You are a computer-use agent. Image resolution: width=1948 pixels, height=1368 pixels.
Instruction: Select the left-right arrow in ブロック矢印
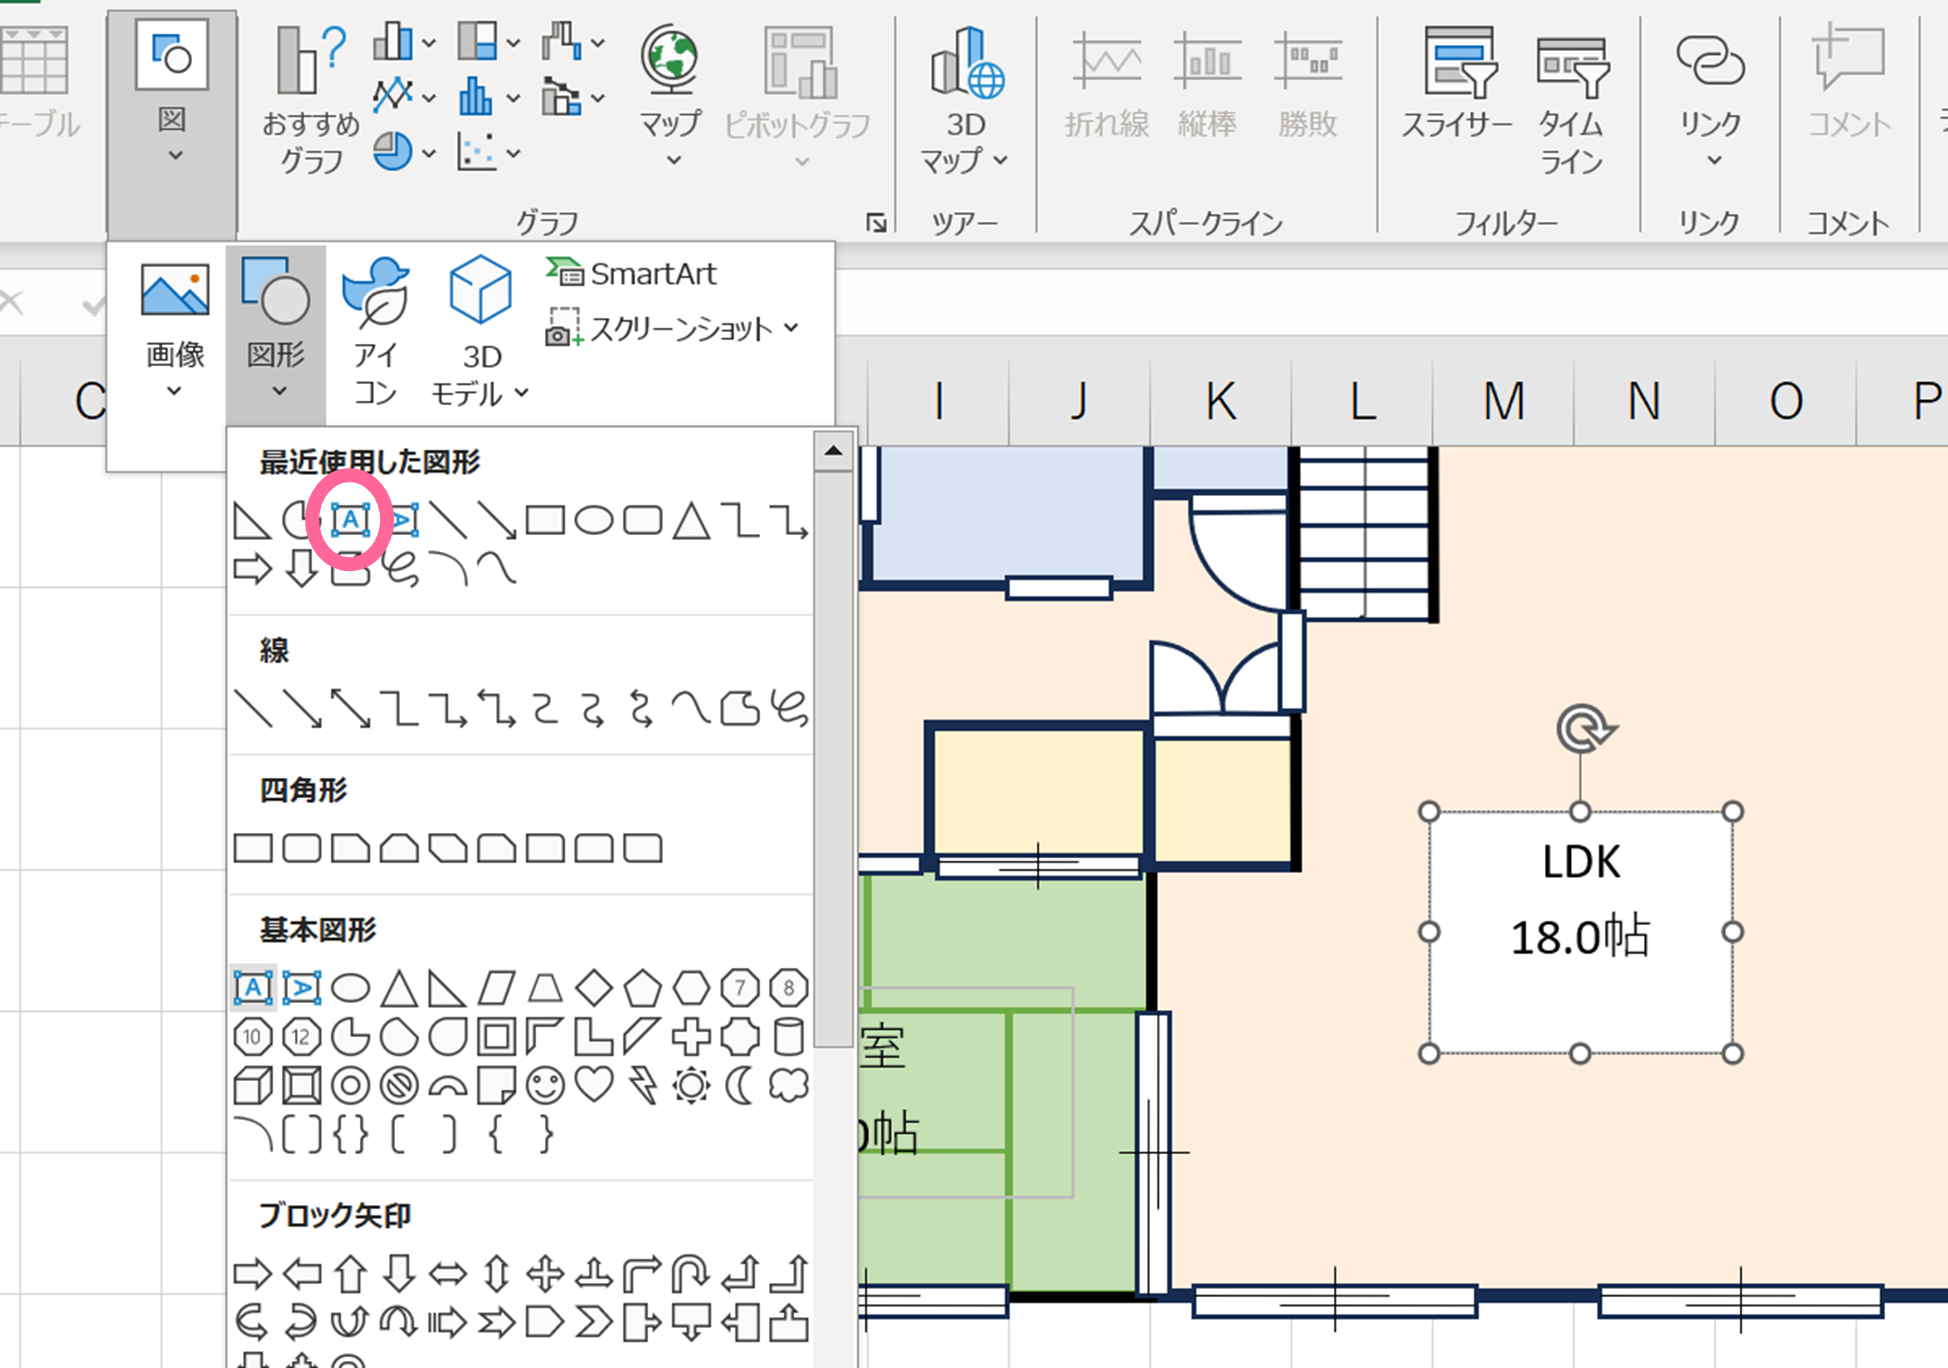click(x=448, y=1274)
